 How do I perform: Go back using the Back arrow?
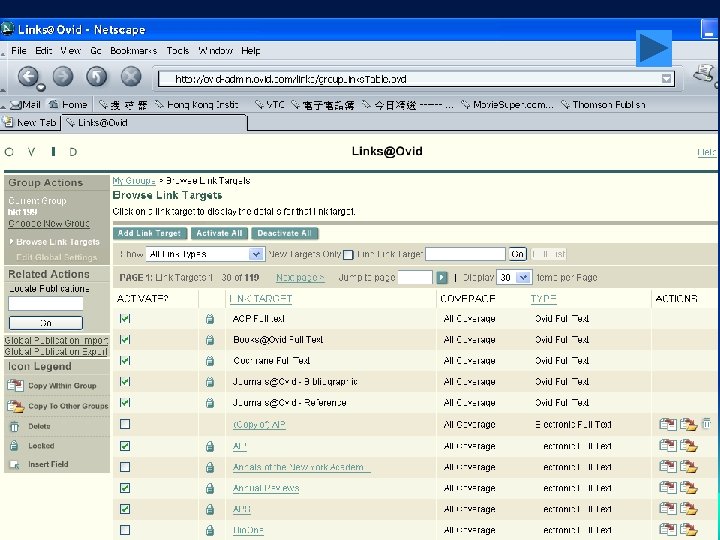coord(28,76)
